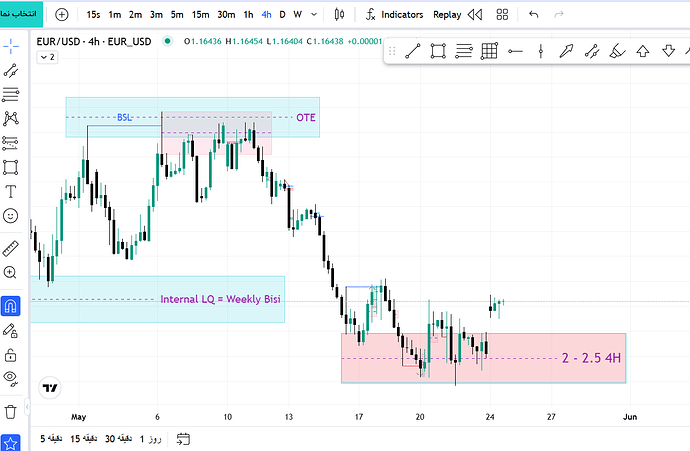Select the BSL label on chart
This screenshot has height=451, width=690.
[124, 117]
